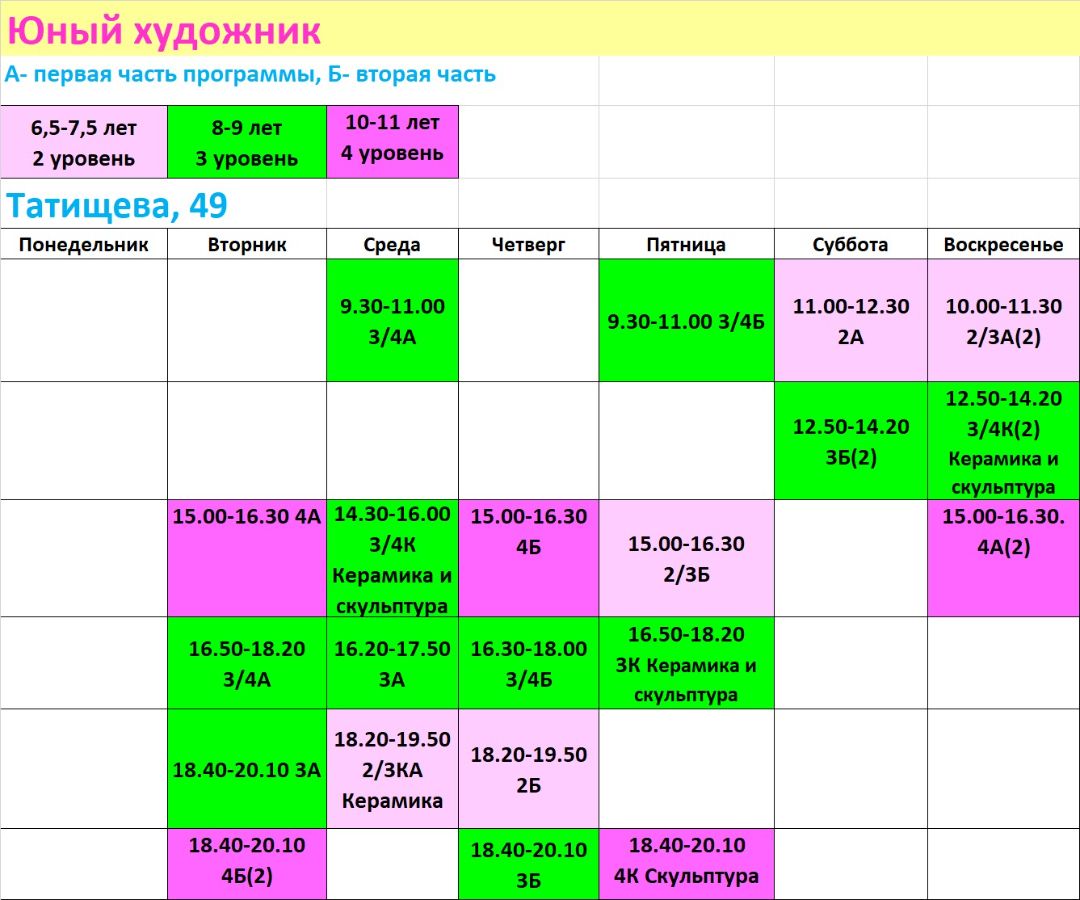
Task: Select the 18.40-20.10 4Б(2) cell
Action: pyautogui.click(x=246, y=861)
